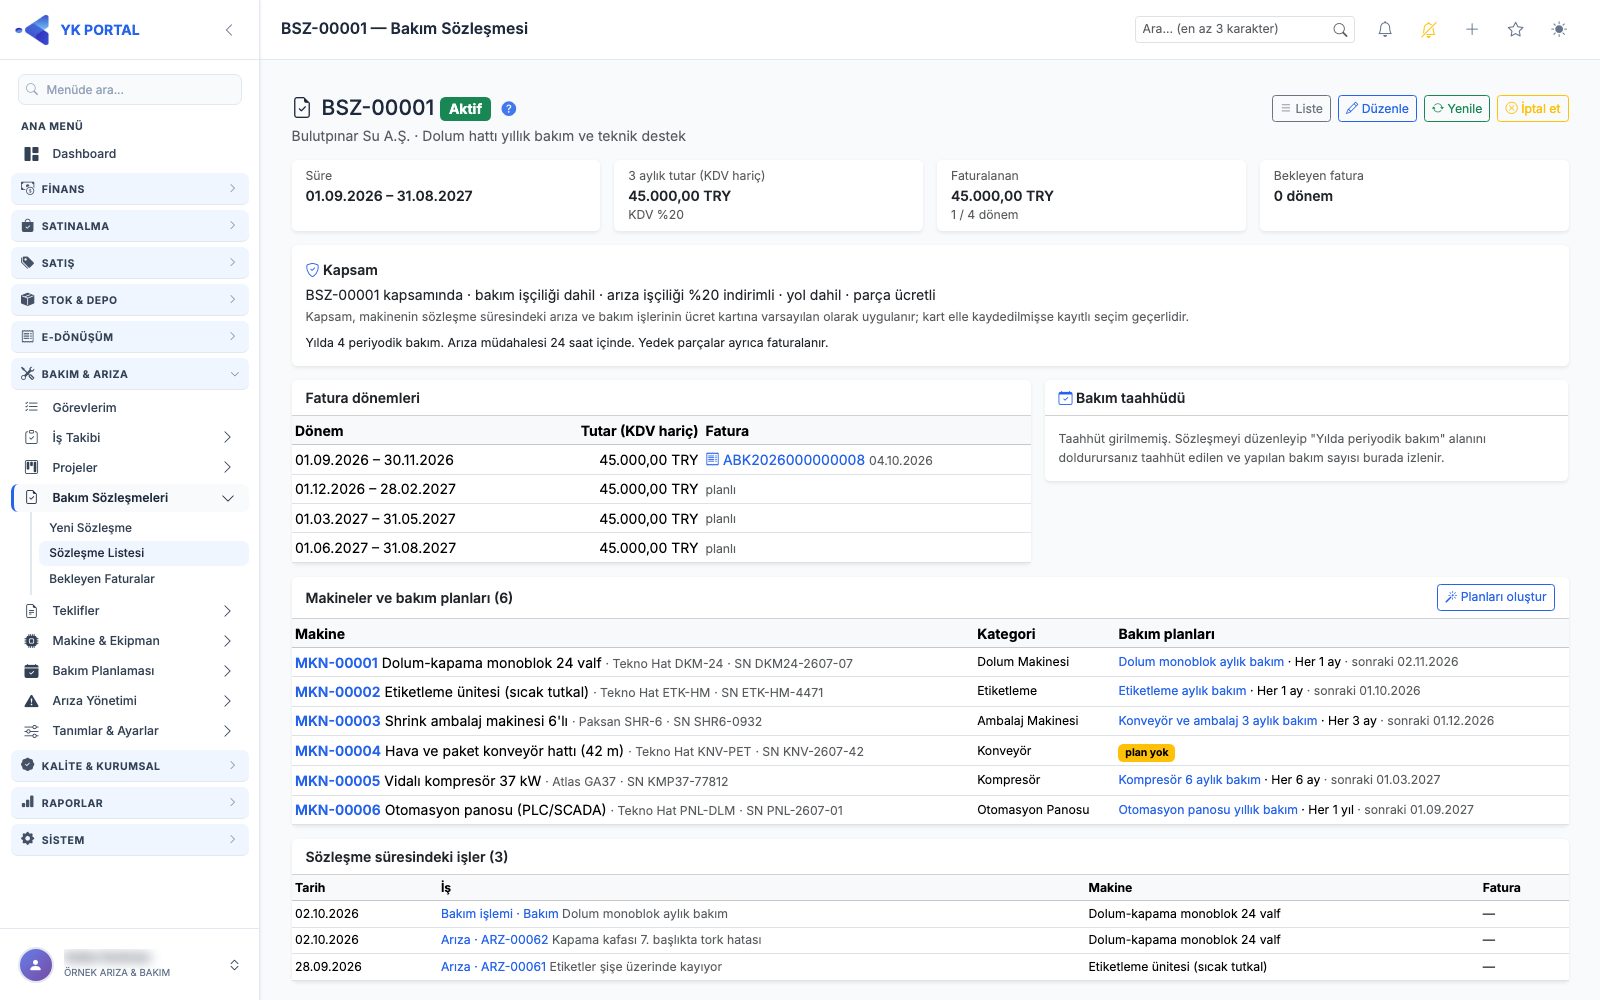
Task: Expand FİNANS menu section
Action: coord(130,189)
